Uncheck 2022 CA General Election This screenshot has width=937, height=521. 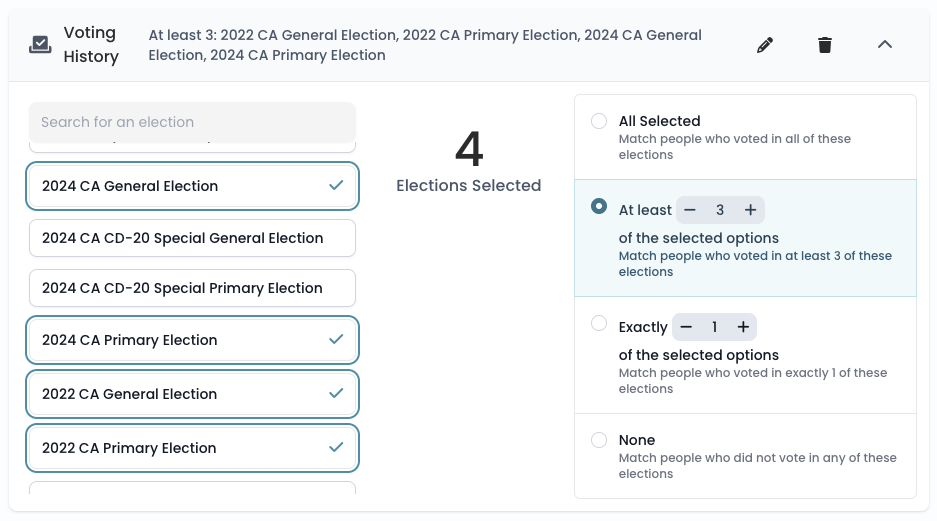pos(192,394)
